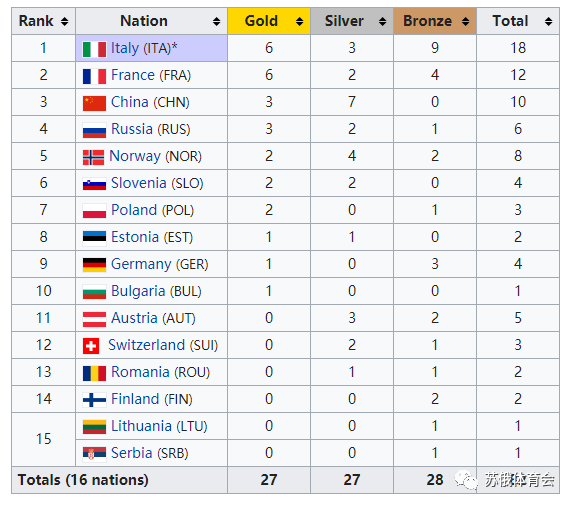
Task: Open the France country link
Action: click(133, 75)
